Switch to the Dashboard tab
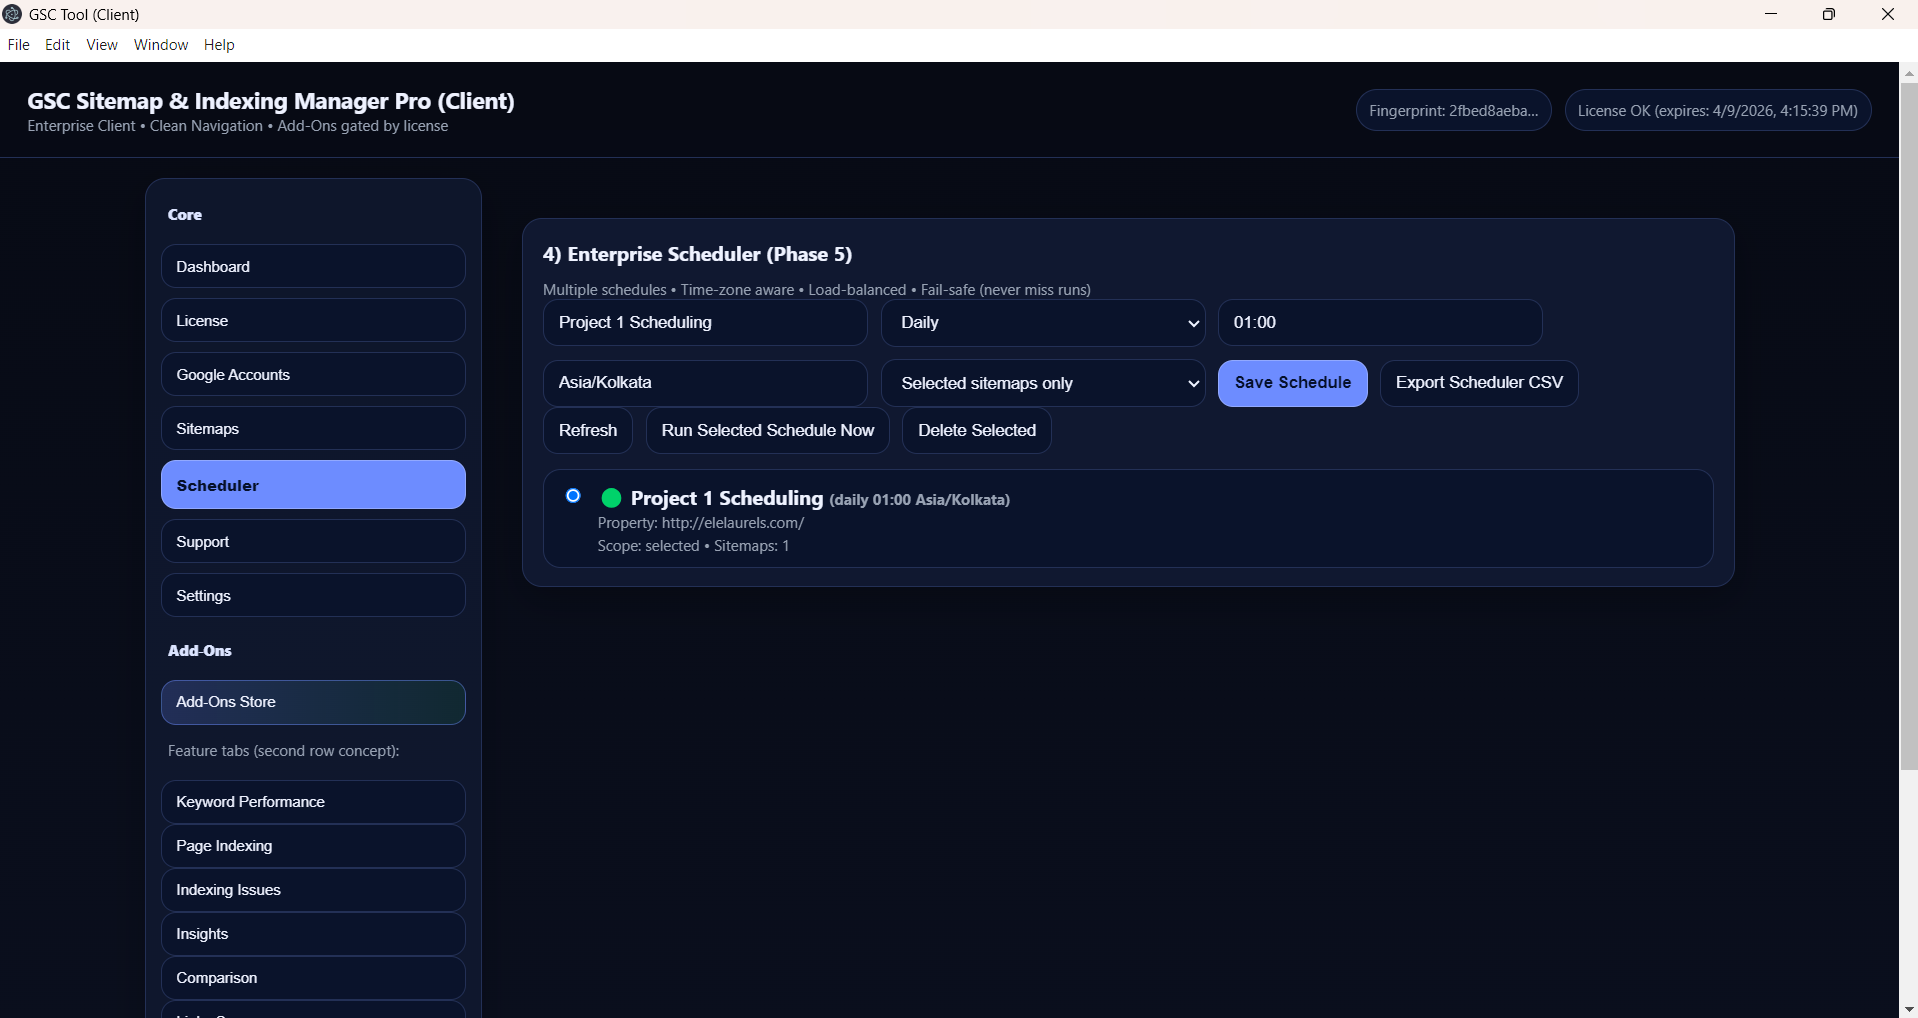1918x1018 pixels. click(313, 267)
